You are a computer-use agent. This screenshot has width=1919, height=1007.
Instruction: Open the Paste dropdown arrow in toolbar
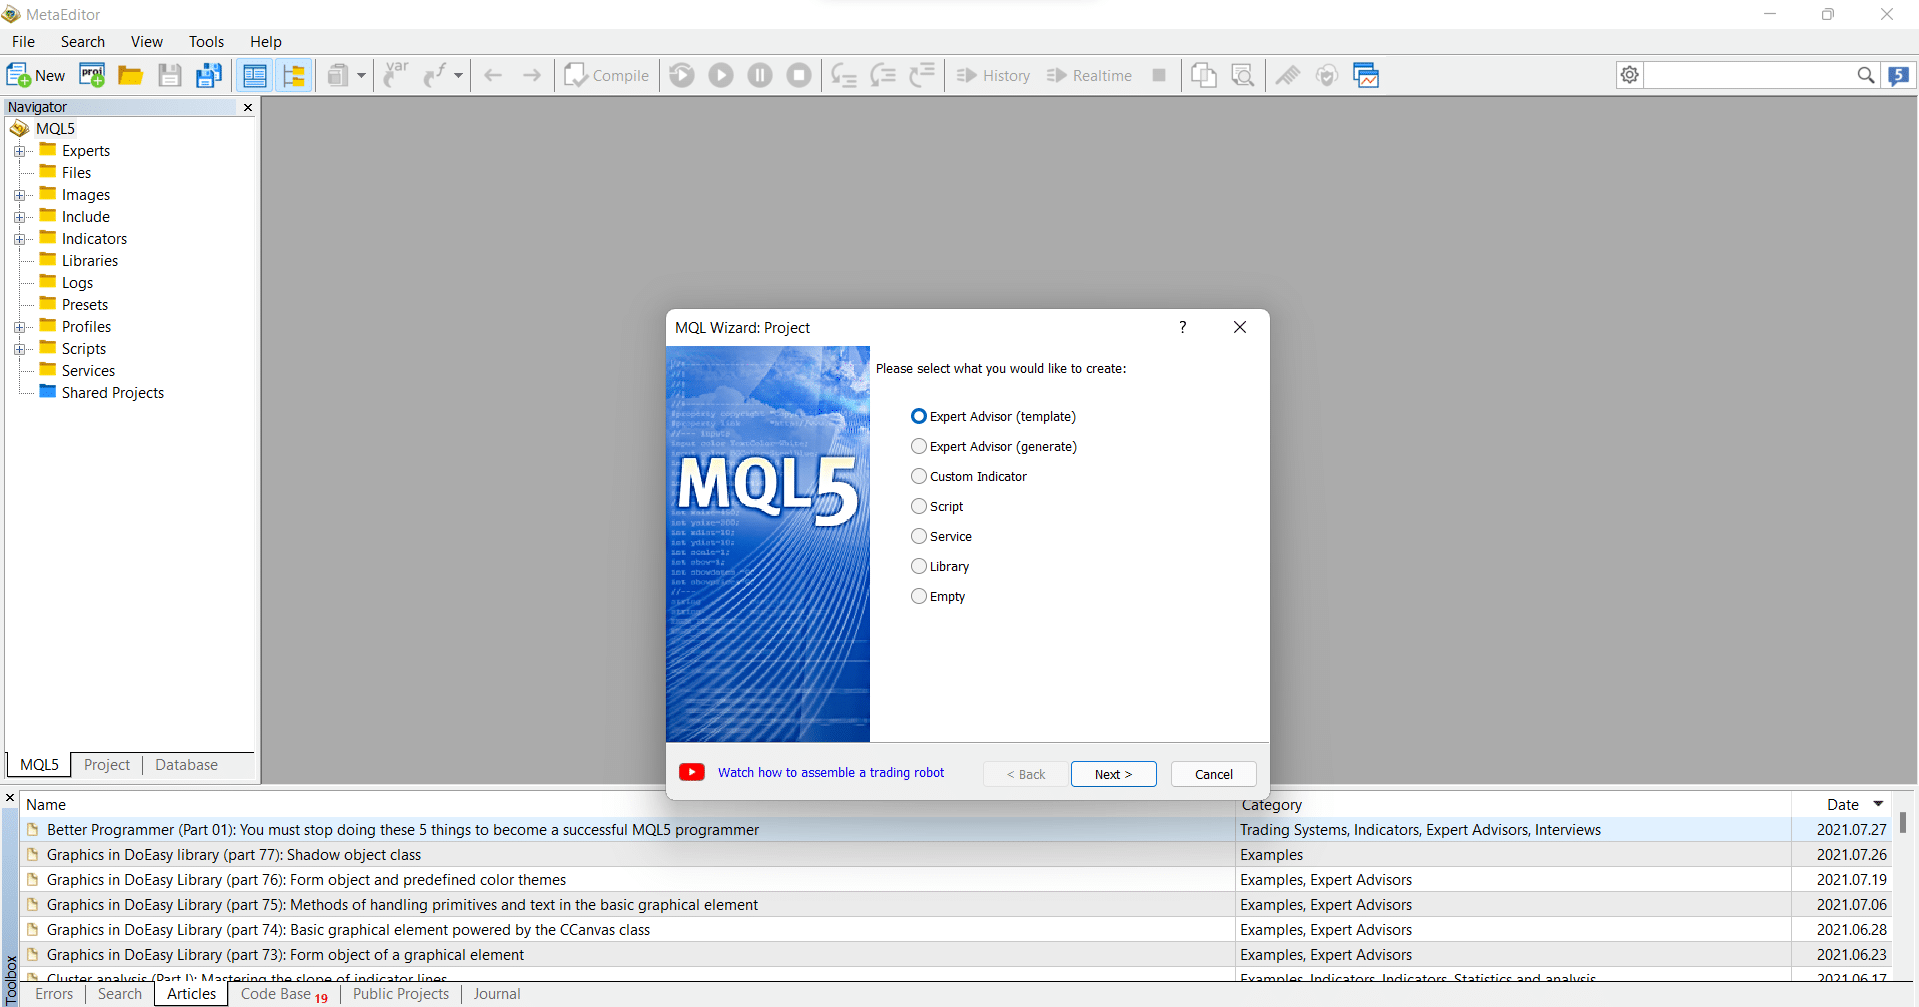pyautogui.click(x=361, y=75)
